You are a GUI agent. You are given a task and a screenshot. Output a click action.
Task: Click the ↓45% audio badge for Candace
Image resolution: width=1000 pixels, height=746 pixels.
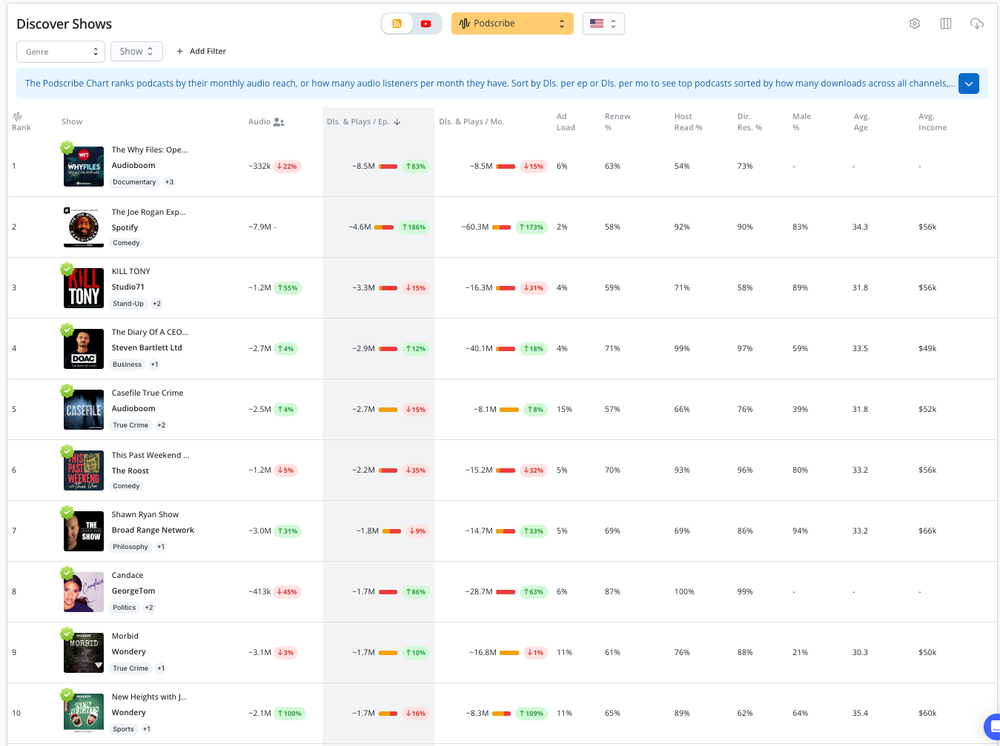pyautogui.click(x=287, y=592)
